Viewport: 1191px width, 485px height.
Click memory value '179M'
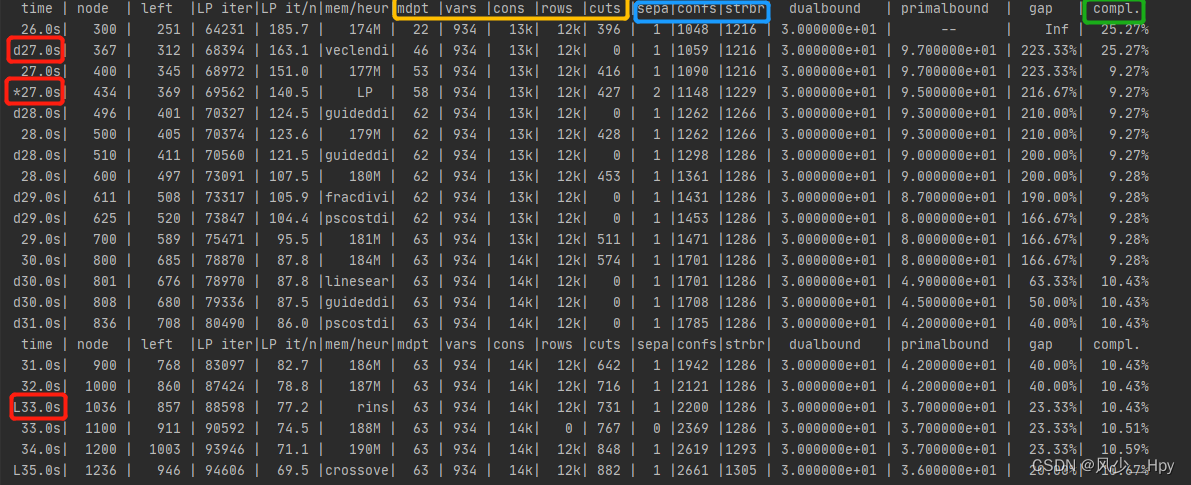(x=365, y=134)
